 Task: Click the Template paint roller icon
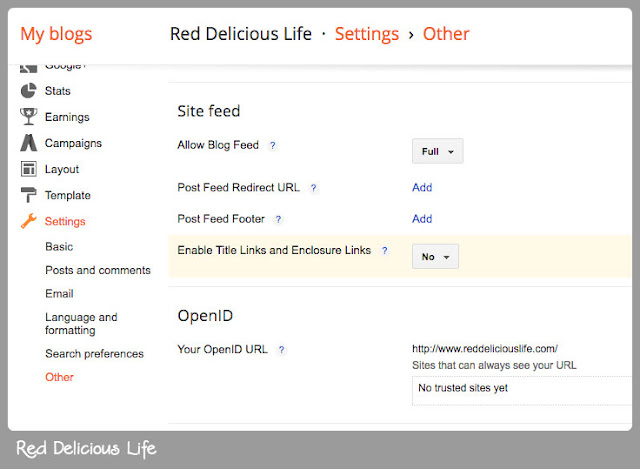pyautogui.click(x=28, y=195)
